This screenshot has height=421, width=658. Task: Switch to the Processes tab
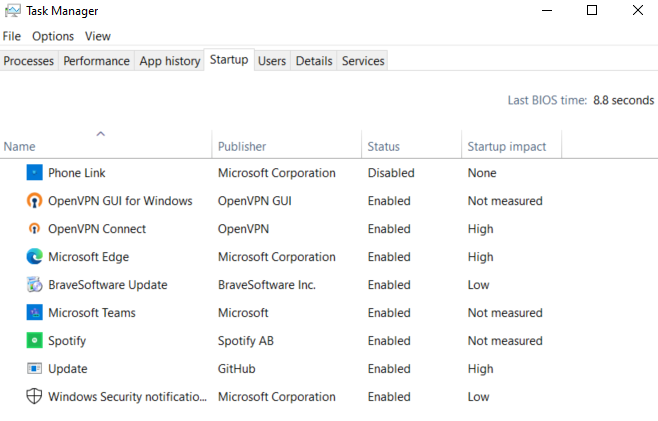click(29, 61)
